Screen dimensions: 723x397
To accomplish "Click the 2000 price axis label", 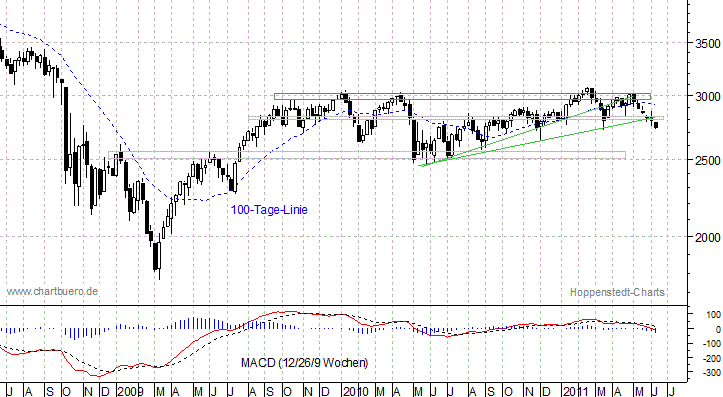I will (707, 237).
